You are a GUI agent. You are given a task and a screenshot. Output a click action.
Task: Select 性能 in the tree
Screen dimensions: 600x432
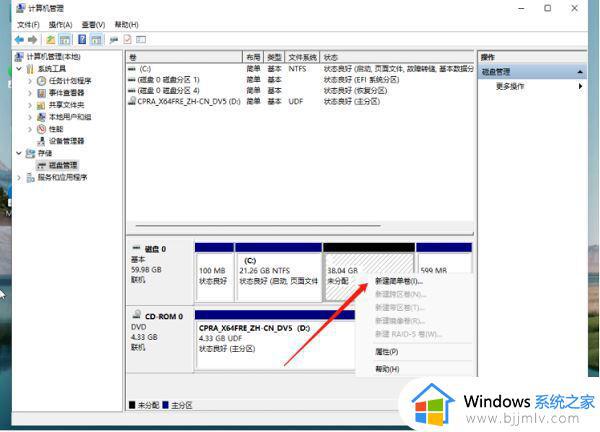pos(56,129)
